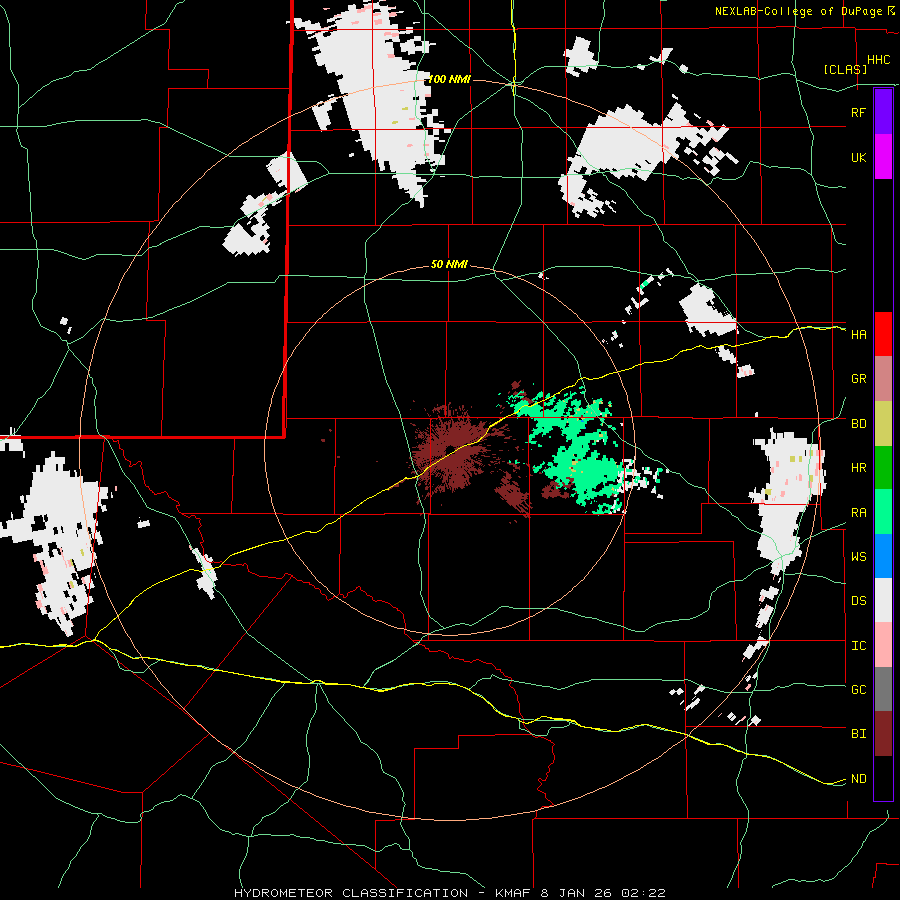Image resolution: width=900 pixels, height=900 pixels.
Task: Click the "IC" legend label
Action: (x=858, y=646)
